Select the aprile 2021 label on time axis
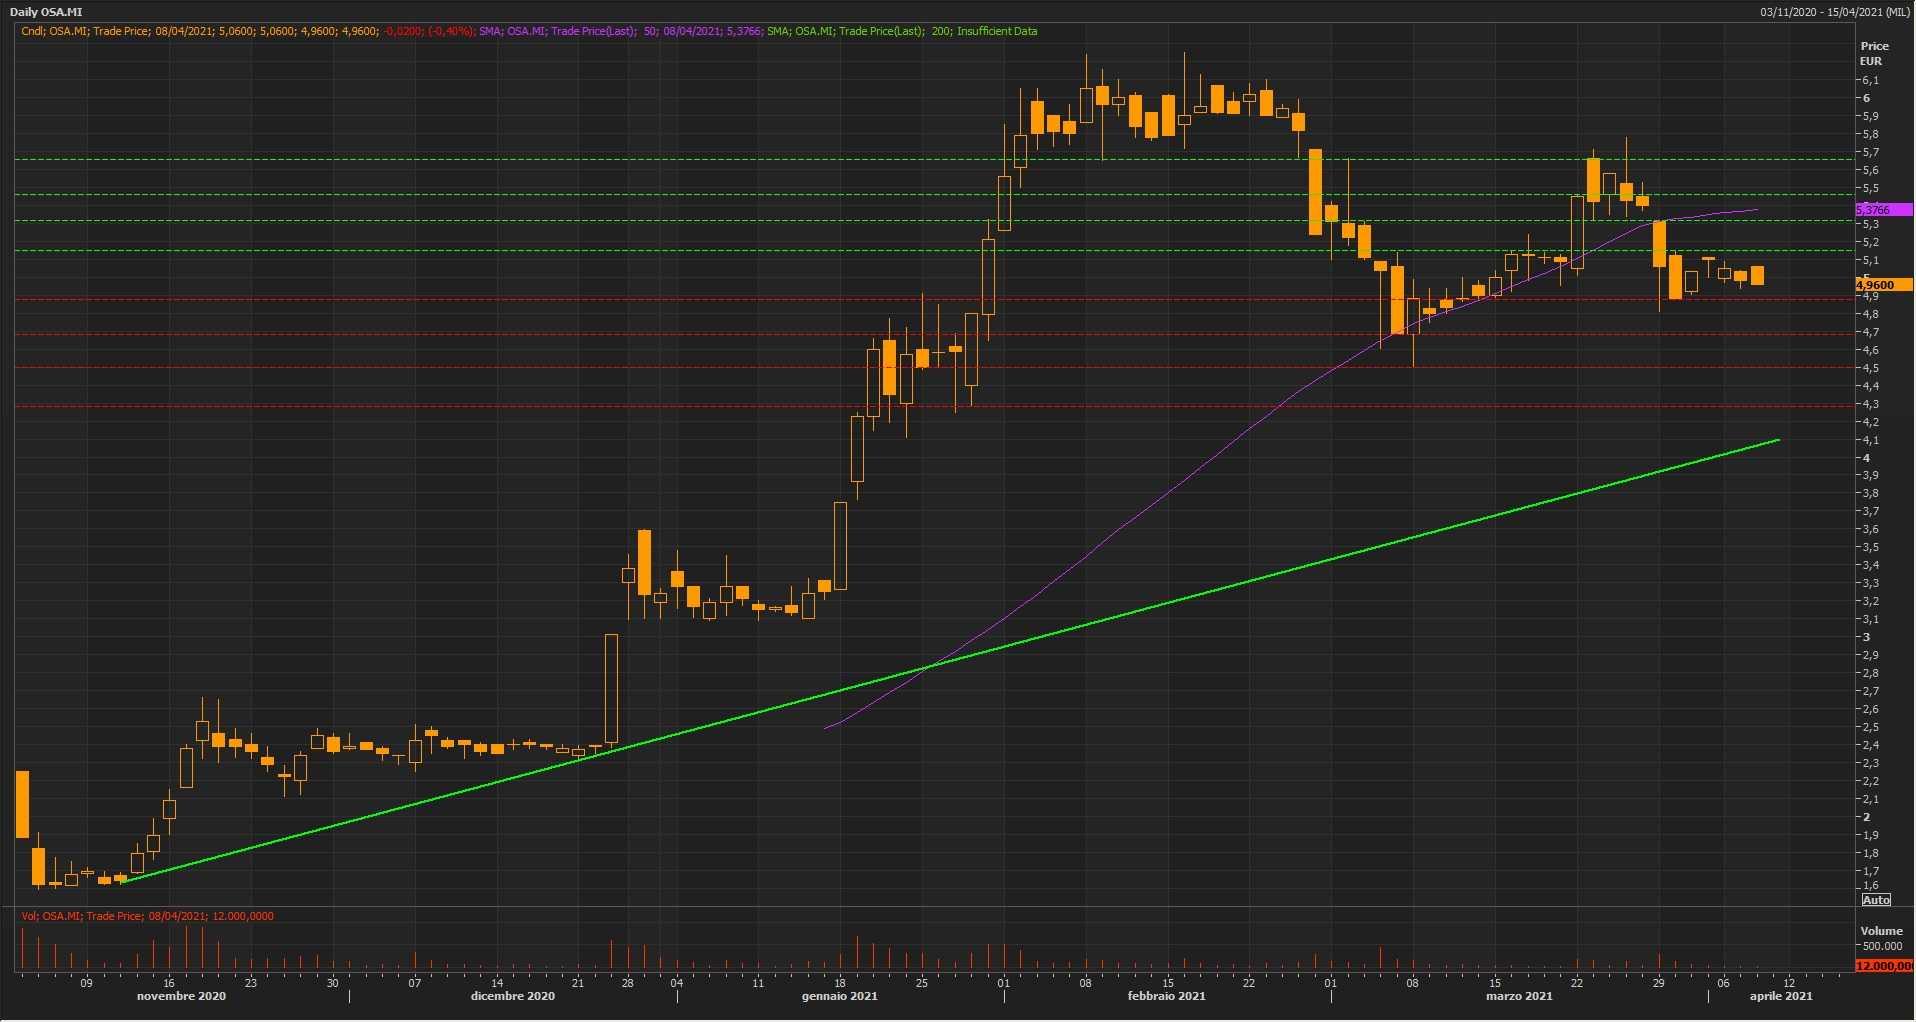This screenshot has width=1916, height=1022. (x=1780, y=996)
